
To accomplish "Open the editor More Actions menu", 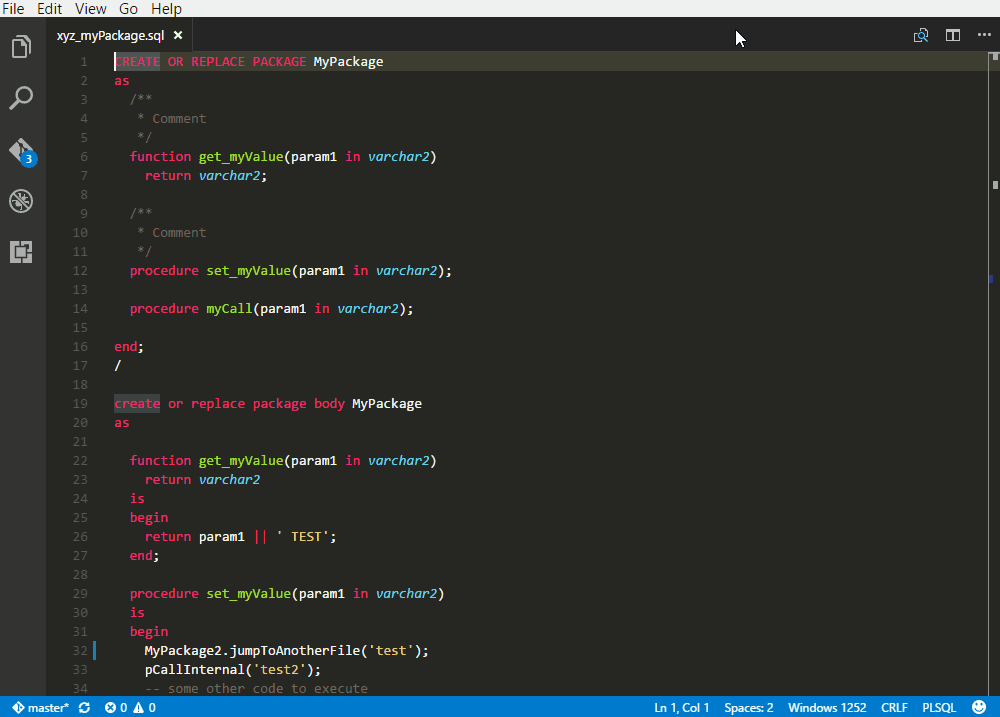I will coord(984,34).
